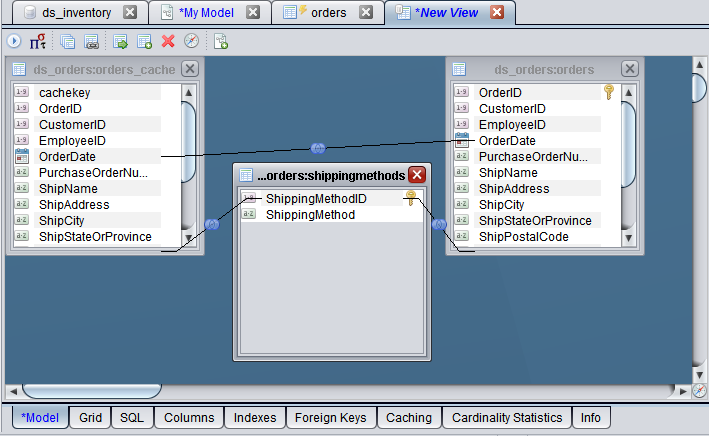Click the compass icon at canvas bottom corner
Screen dimensions: 709x436
tap(700, 390)
